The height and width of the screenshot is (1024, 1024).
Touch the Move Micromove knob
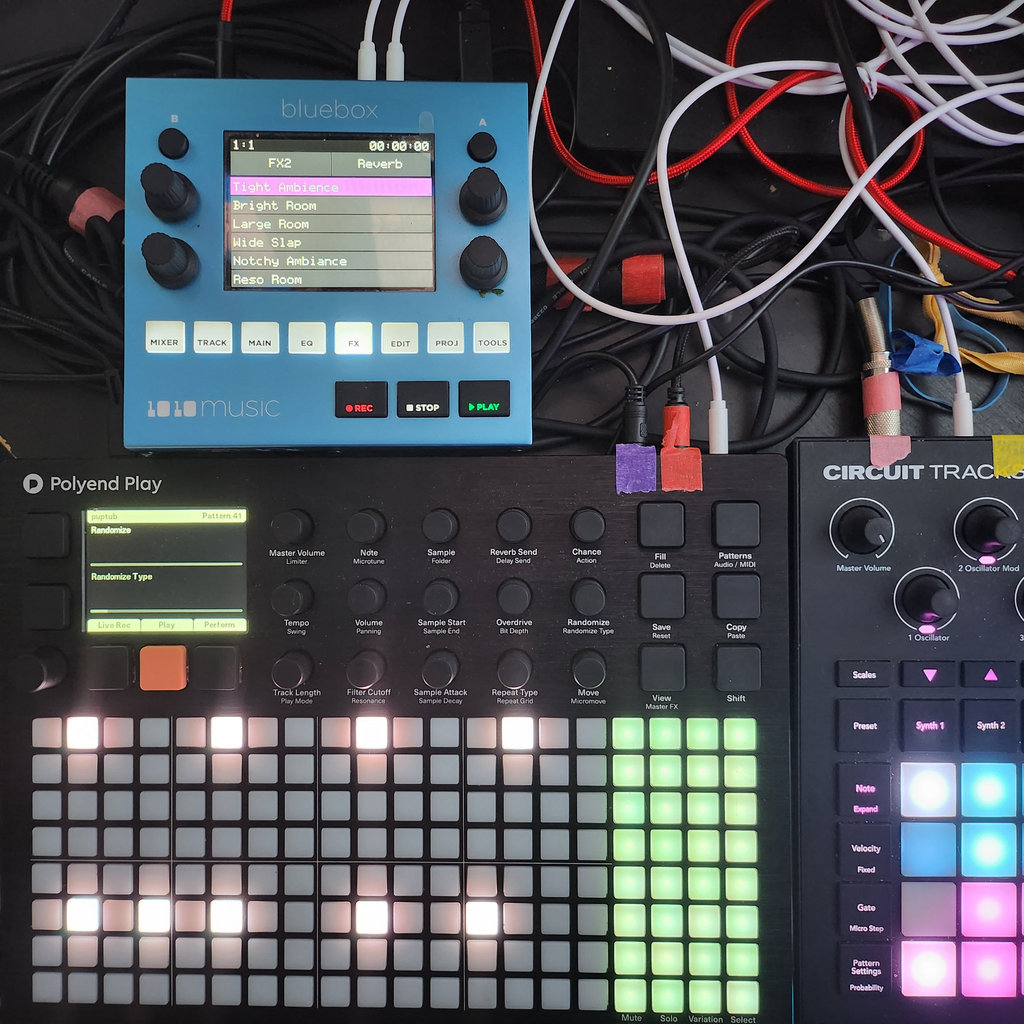pyautogui.click(x=589, y=668)
